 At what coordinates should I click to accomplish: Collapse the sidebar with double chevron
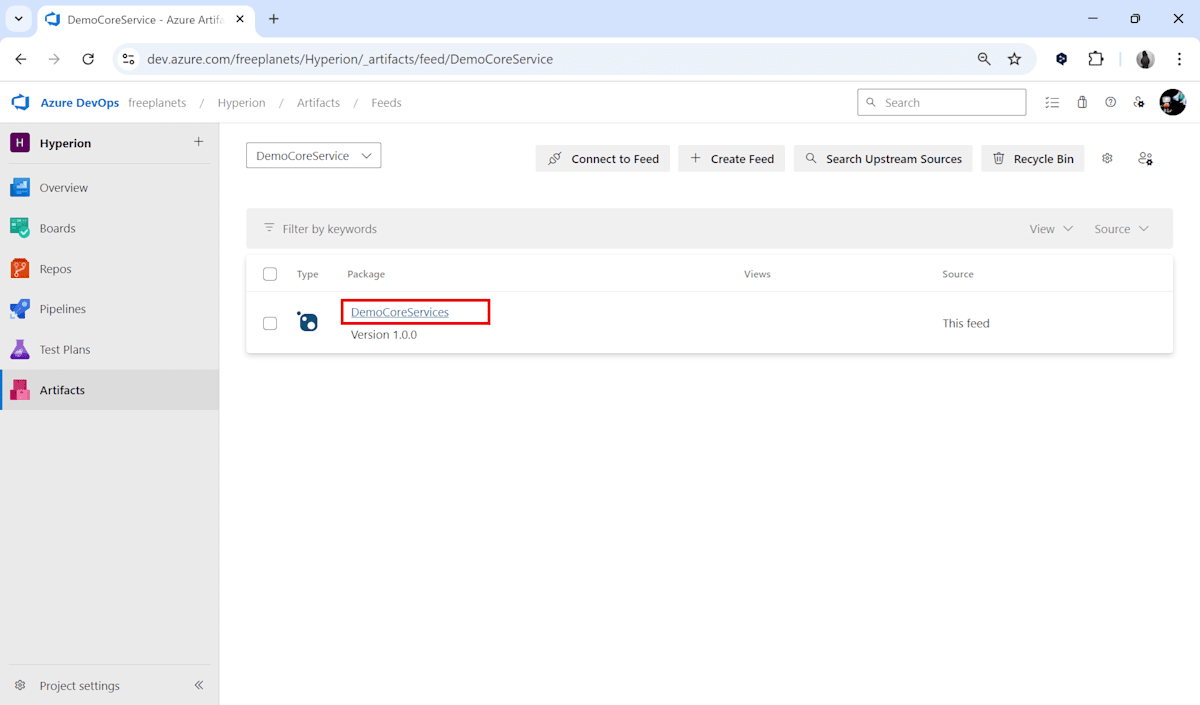point(198,685)
